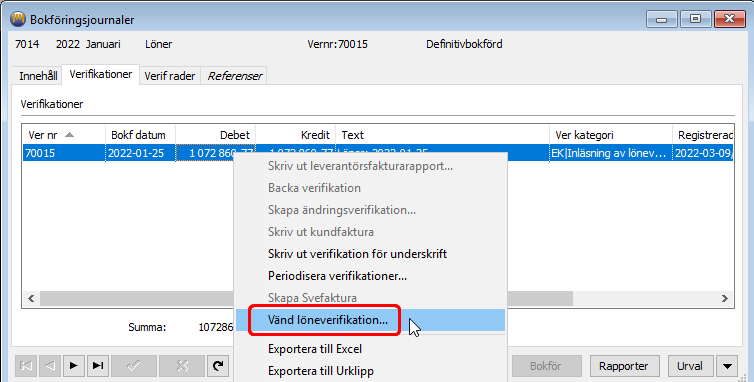The height and width of the screenshot is (382, 754).
Task: Jump to last record arrow
Action: point(98,366)
